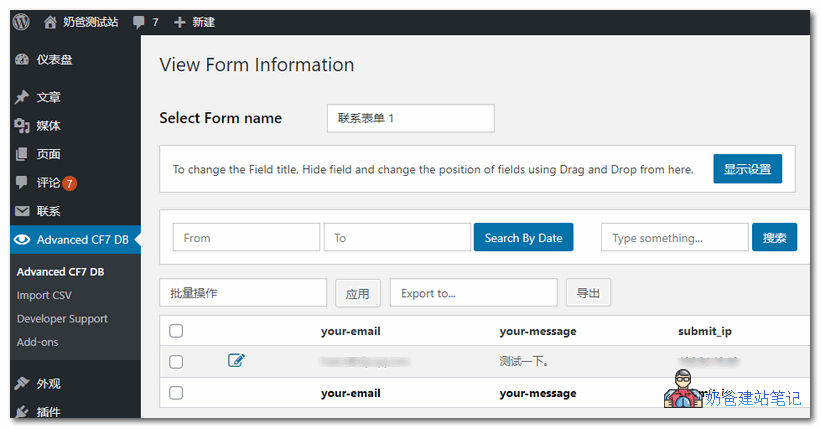Open Add-ons submenu link
Image resolution: width=821 pixels, height=429 pixels.
pyautogui.click(x=37, y=342)
